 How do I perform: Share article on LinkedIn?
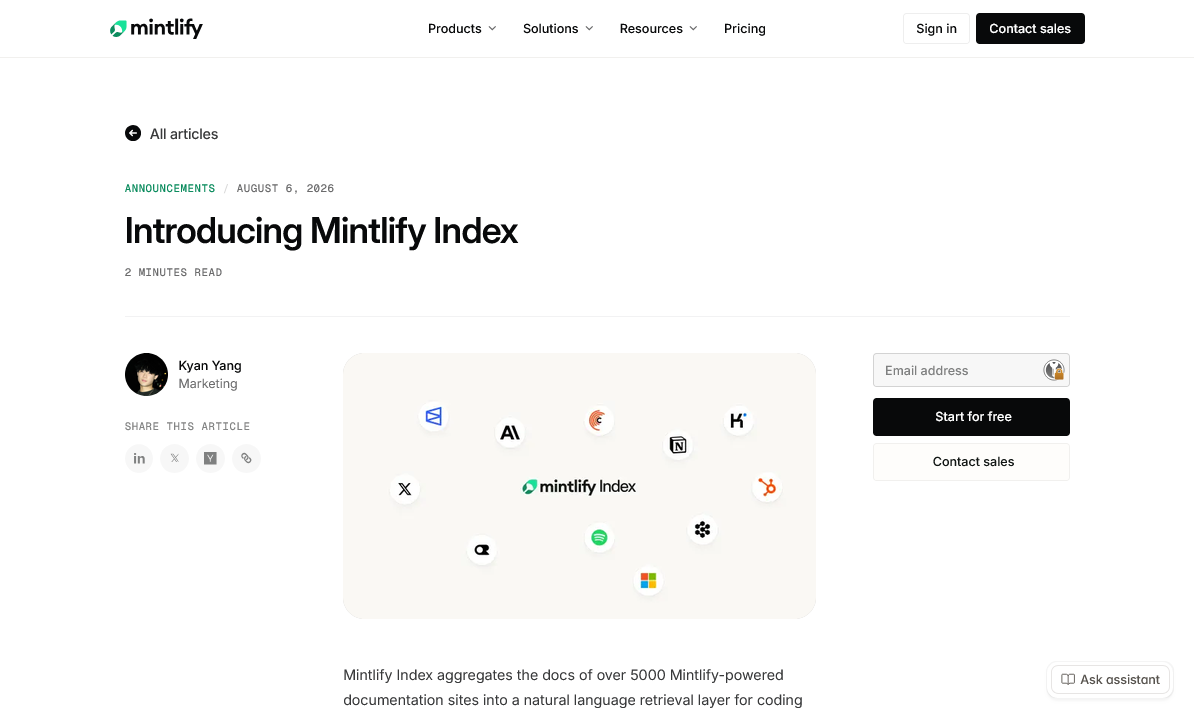(139, 459)
